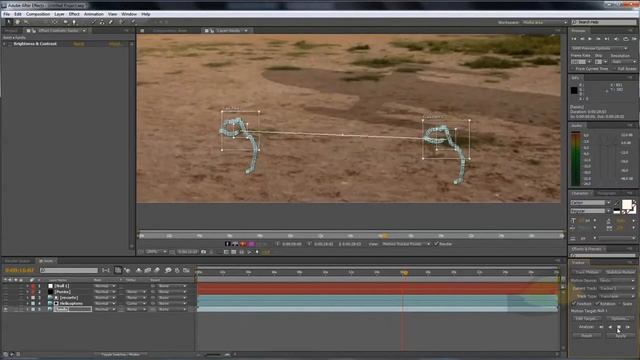
Task: Open the Composition menu
Action: click(x=38, y=14)
